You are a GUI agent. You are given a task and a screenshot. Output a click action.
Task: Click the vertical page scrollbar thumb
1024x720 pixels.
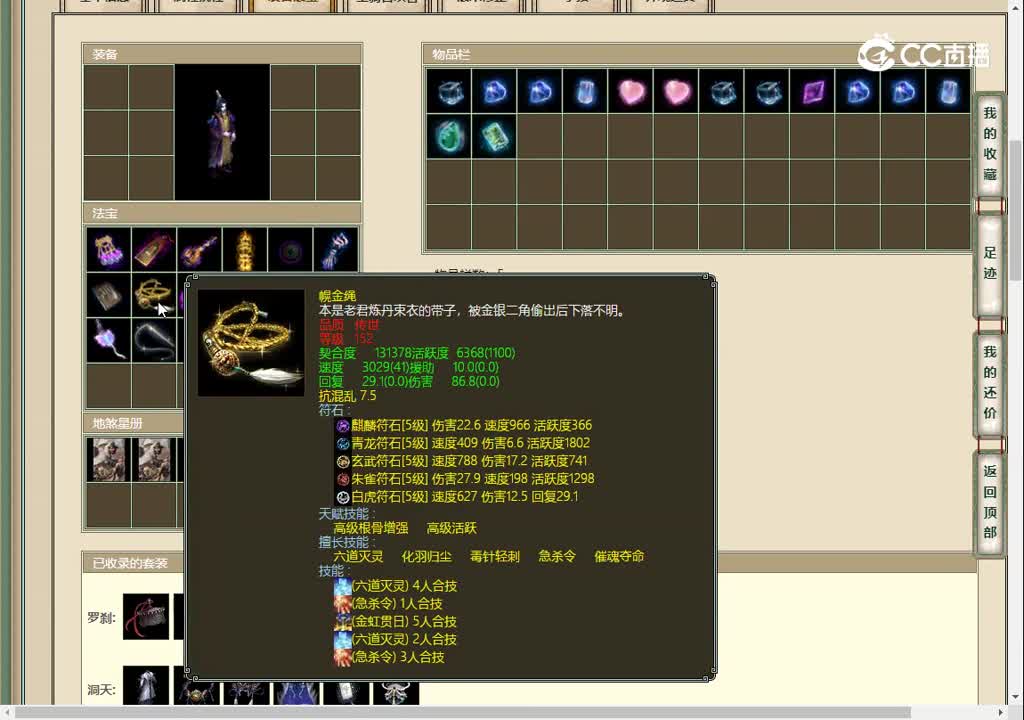[1015, 210]
